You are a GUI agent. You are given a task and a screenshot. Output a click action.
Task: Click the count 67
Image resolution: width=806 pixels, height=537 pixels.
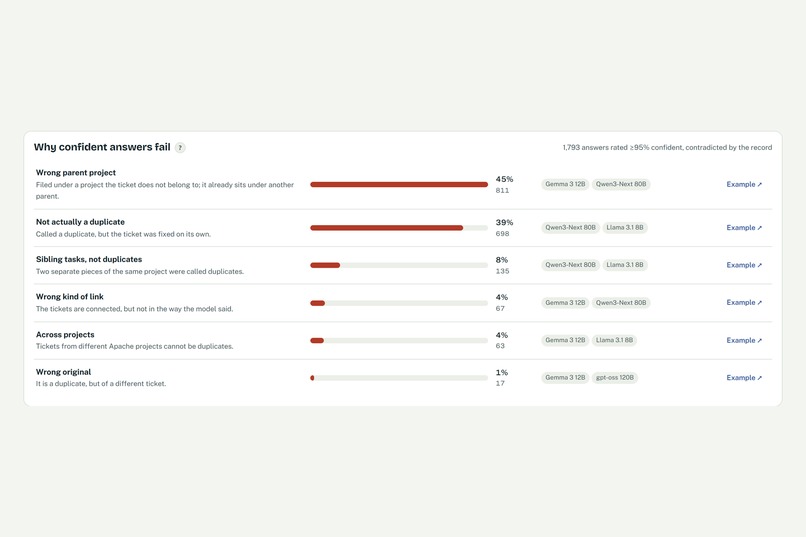pyautogui.click(x=500, y=309)
